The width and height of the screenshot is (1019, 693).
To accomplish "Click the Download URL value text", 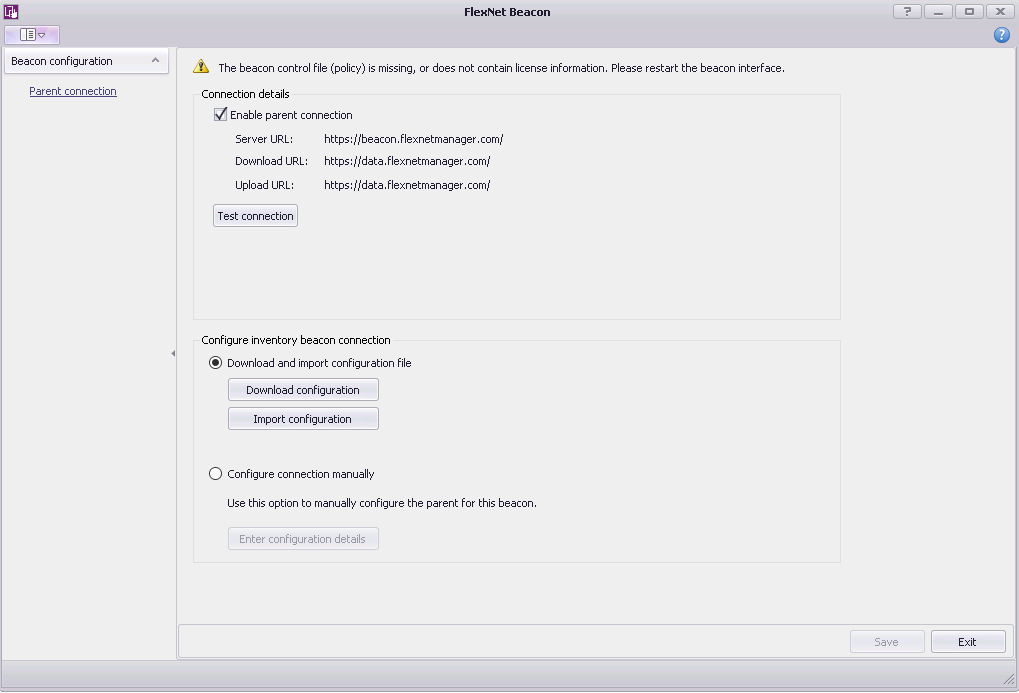I will coord(407,161).
